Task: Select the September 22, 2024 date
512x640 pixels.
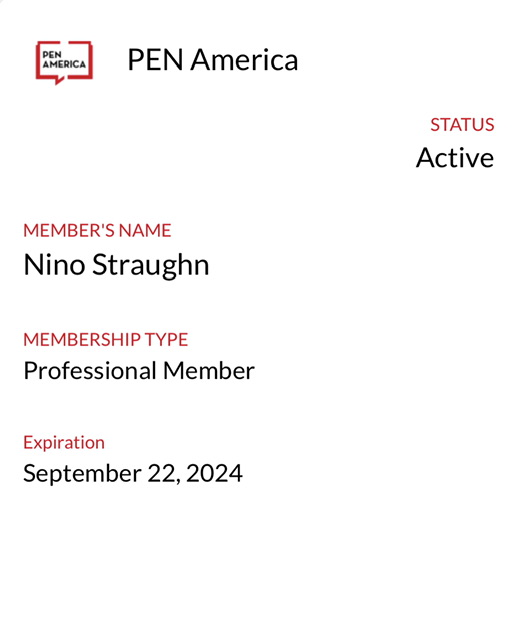Action: (x=133, y=474)
